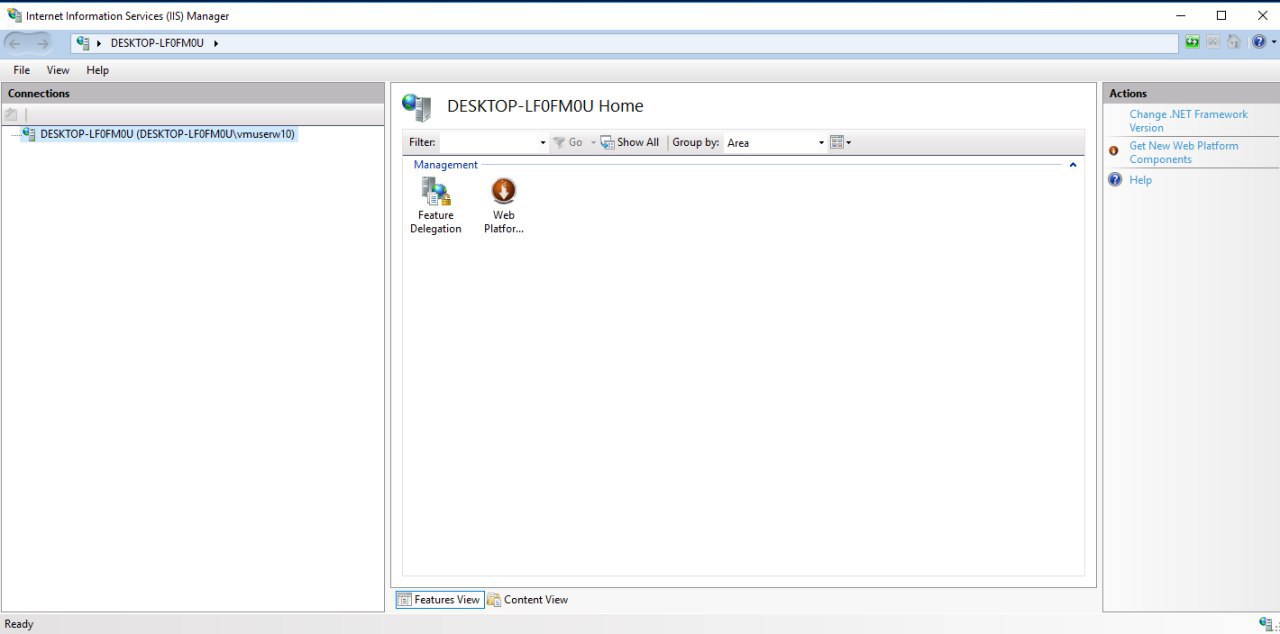Click Change .NET Framework Version link
This screenshot has height=634, width=1280.
1188,121
